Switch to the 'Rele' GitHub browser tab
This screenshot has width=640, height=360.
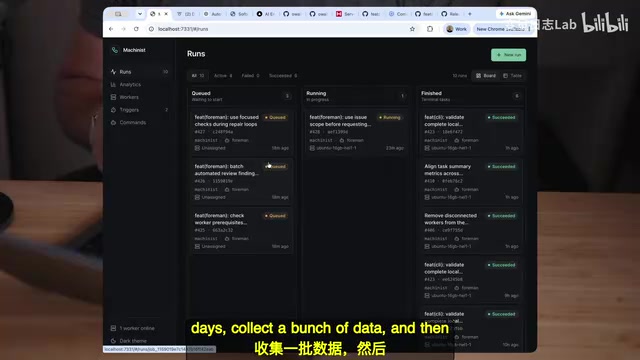(x=450, y=14)
